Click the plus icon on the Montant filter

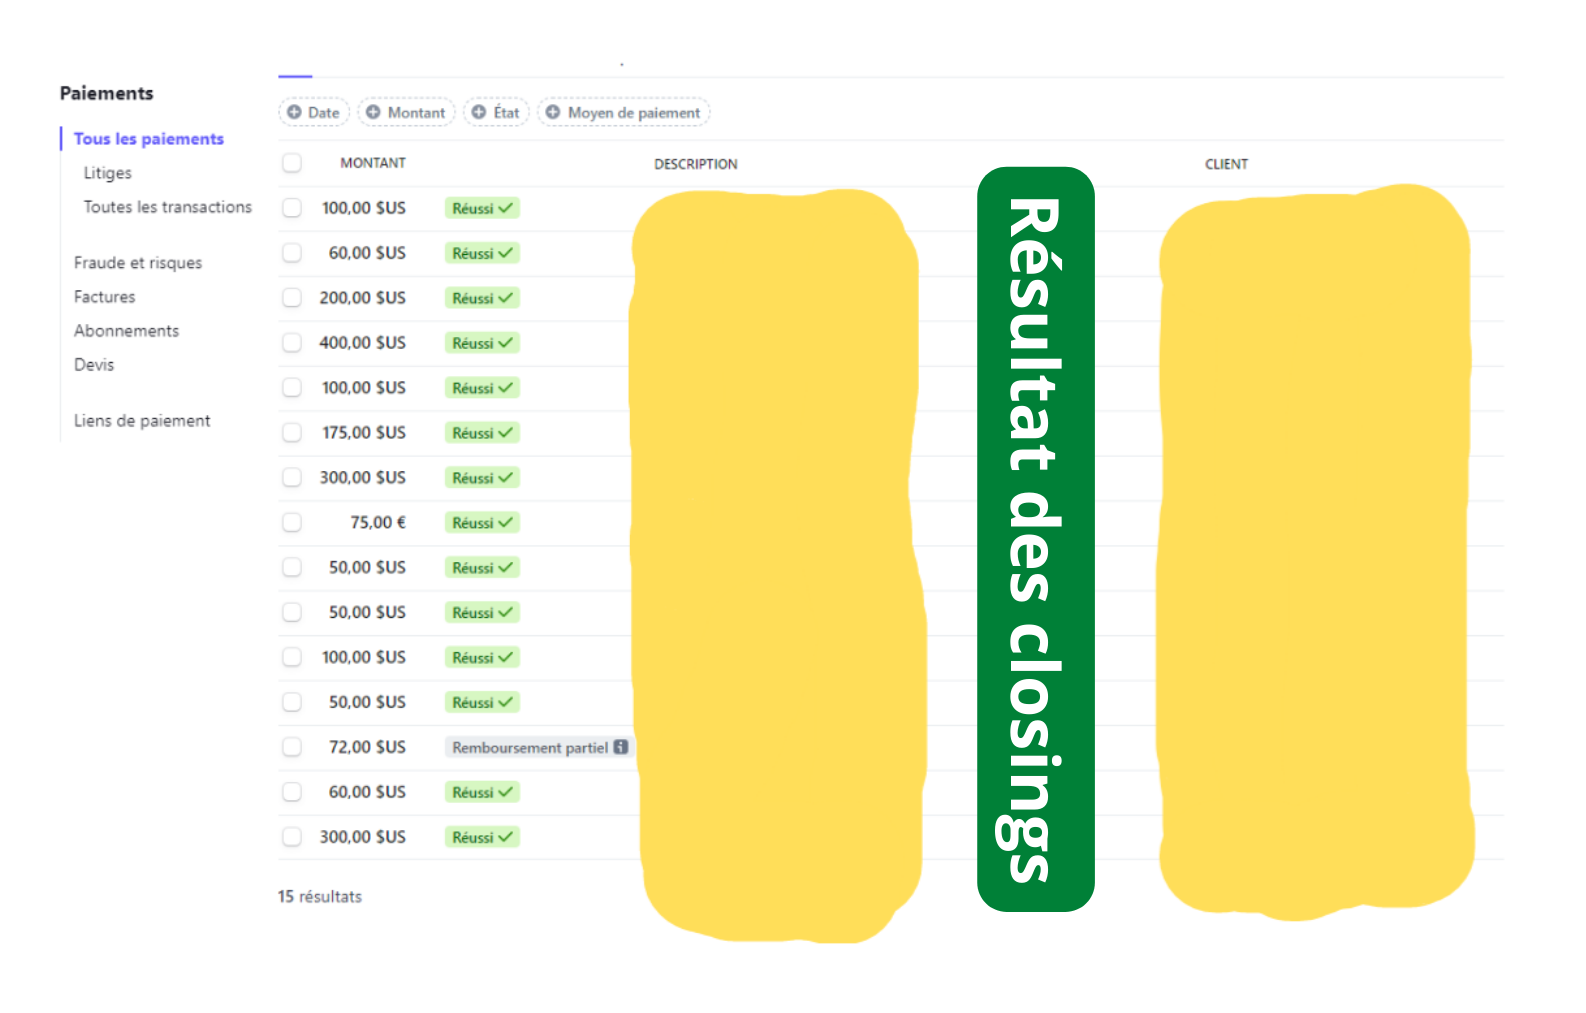373,112
